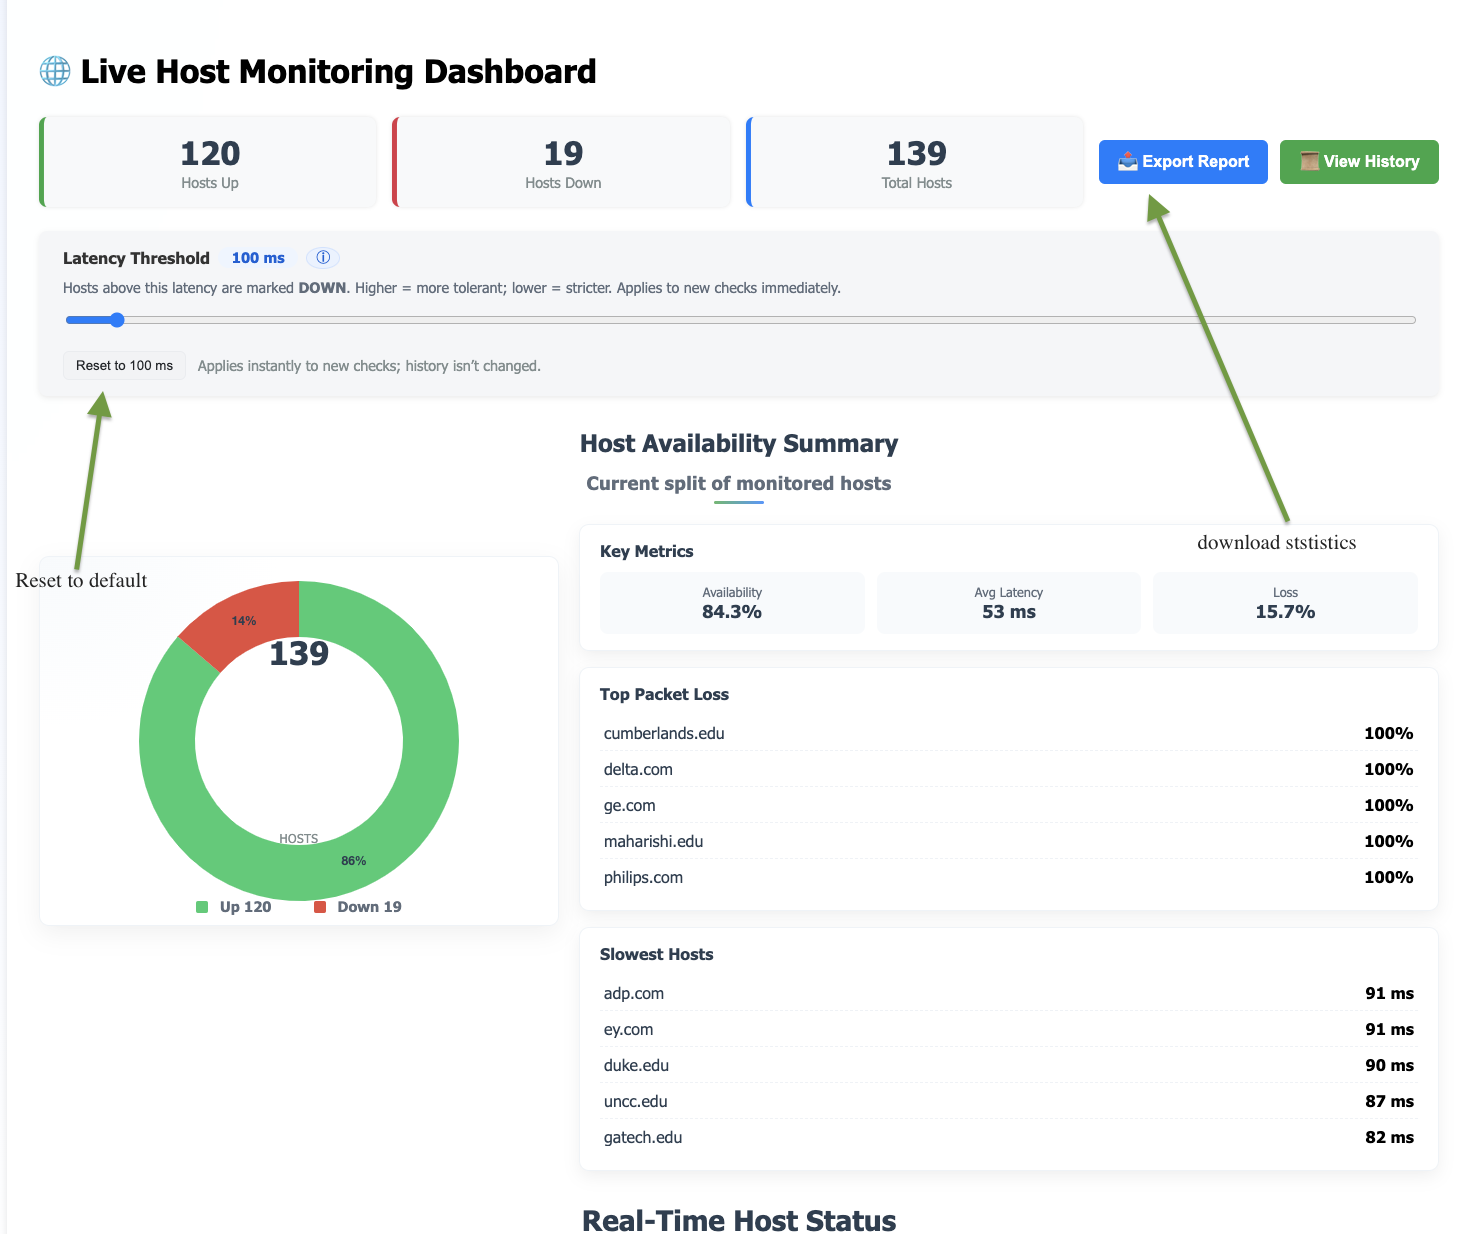The width and height of the screenshot is (1468, 1234).
Task: Click the 90 ms value for duke.edu
Action: coord(1389,1065)
